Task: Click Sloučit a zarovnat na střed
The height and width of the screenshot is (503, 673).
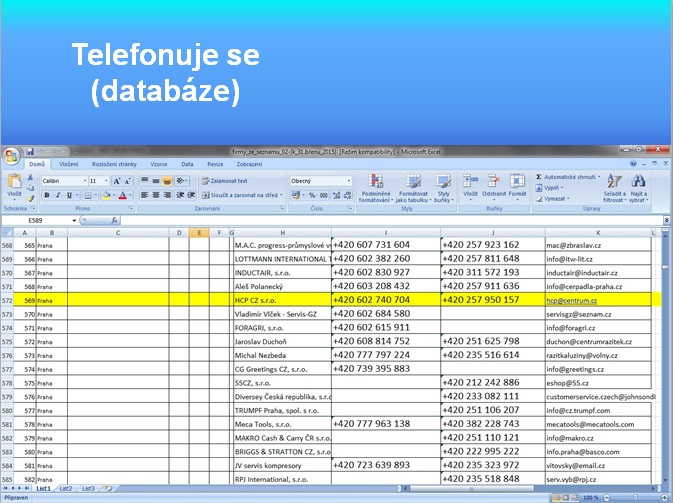Action: [x=242, y=195]
